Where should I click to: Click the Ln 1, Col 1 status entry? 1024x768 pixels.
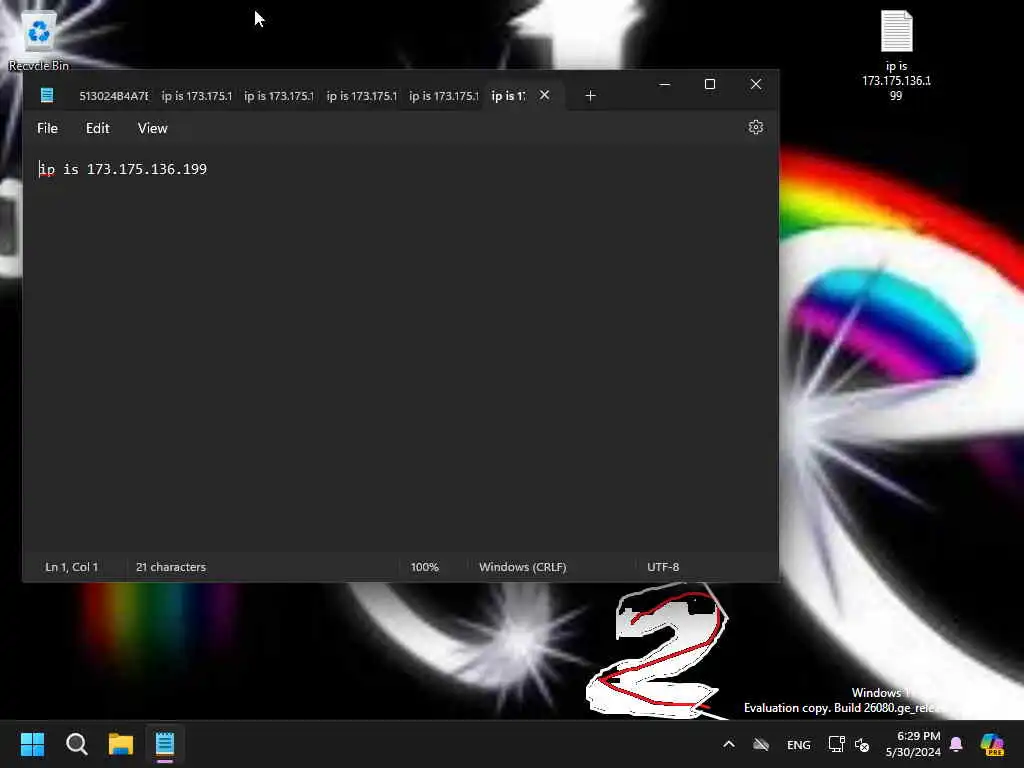coord(71,567)
